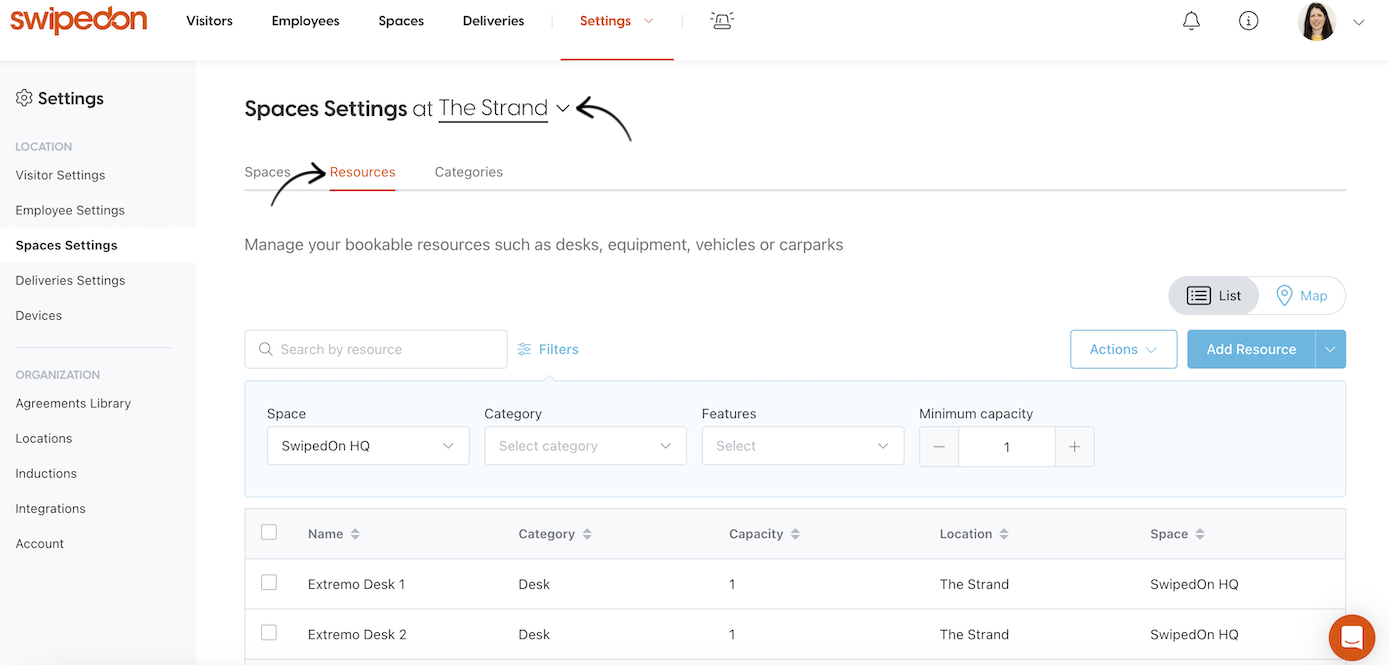Image resolution: width=1390 pixels, height=665 pixels.
Task: Go to Spaces in top navigation
Action: [401, 21]
